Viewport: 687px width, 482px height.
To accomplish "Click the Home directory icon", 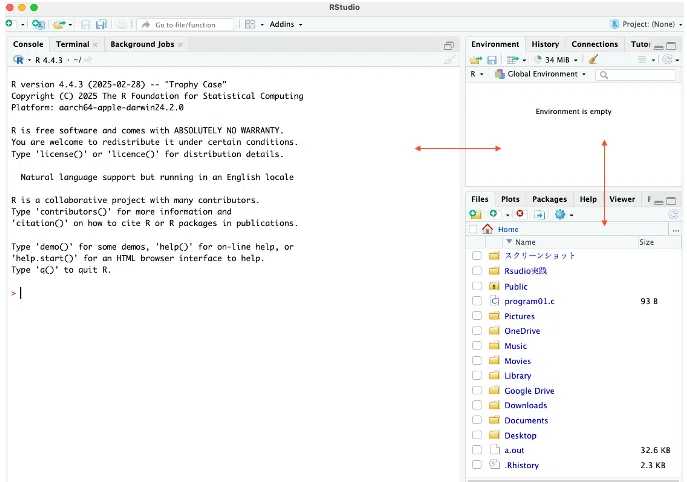I will coord(487,229).
